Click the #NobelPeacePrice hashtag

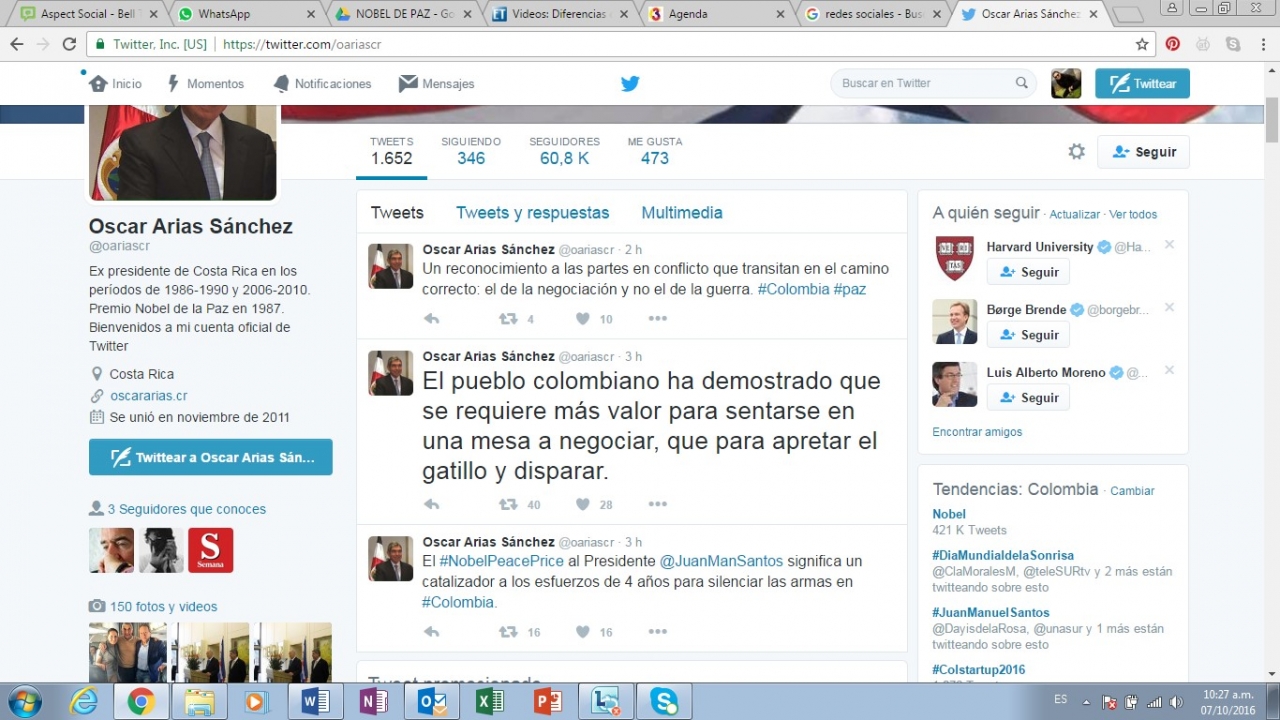[501, 561]
